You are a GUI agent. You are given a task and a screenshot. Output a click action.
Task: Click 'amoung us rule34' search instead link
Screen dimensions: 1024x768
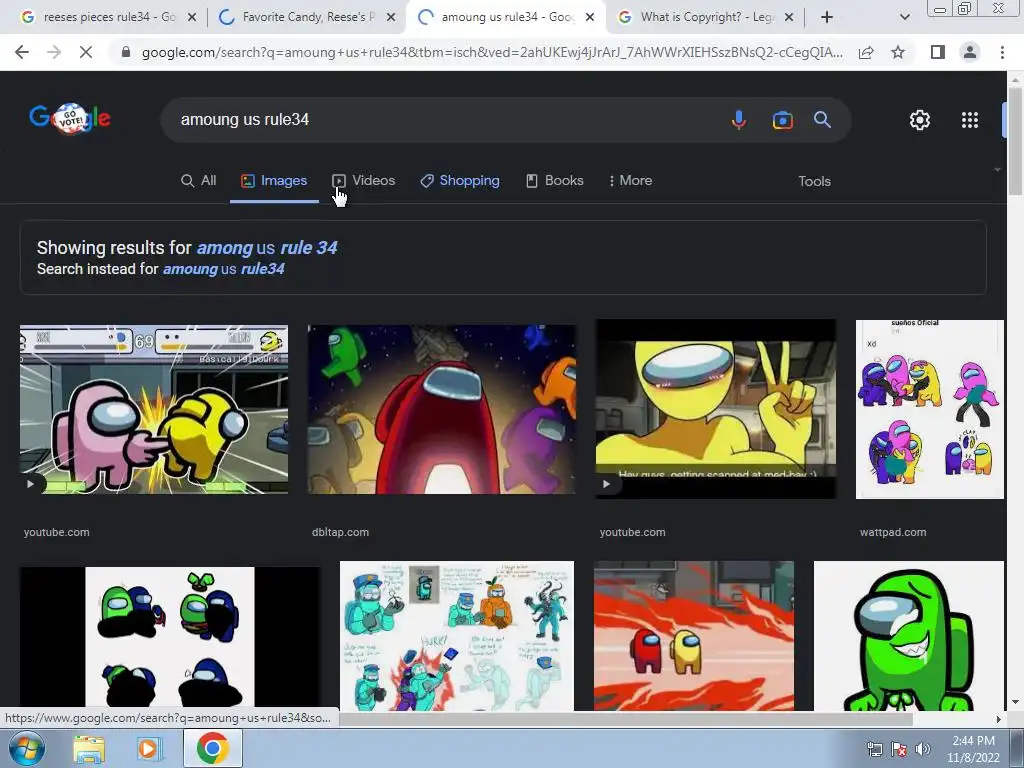click(x=223, y=269)
